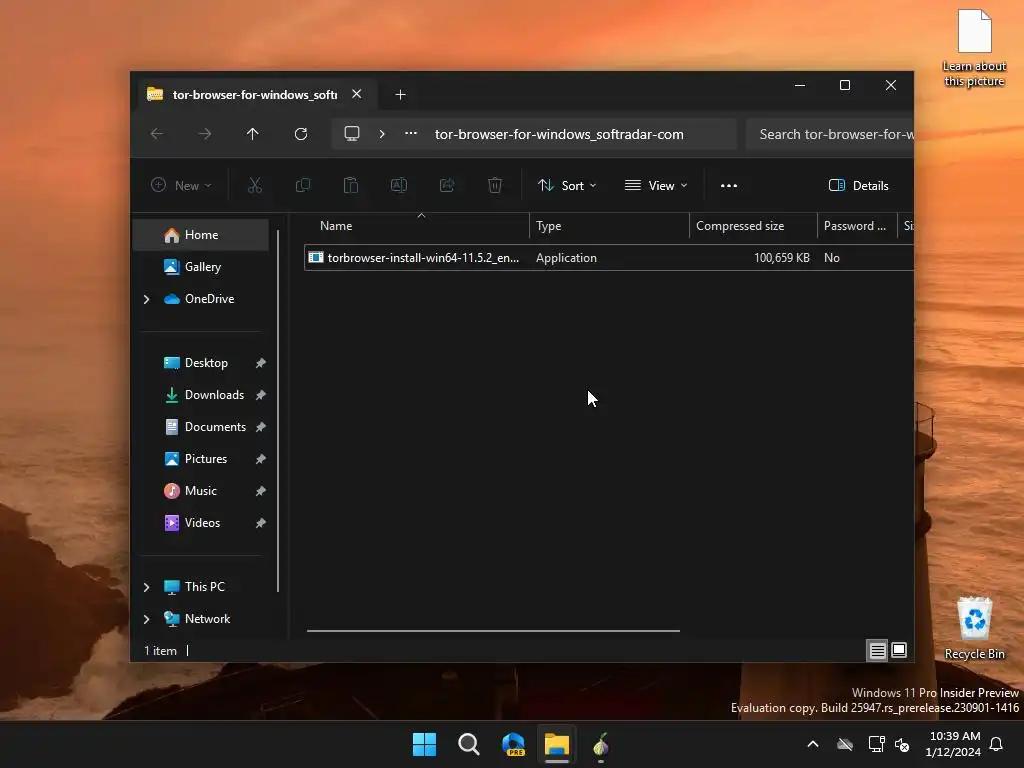Show hidden system tray icons
Screen dimensions: 1024x768
[813, 744]
